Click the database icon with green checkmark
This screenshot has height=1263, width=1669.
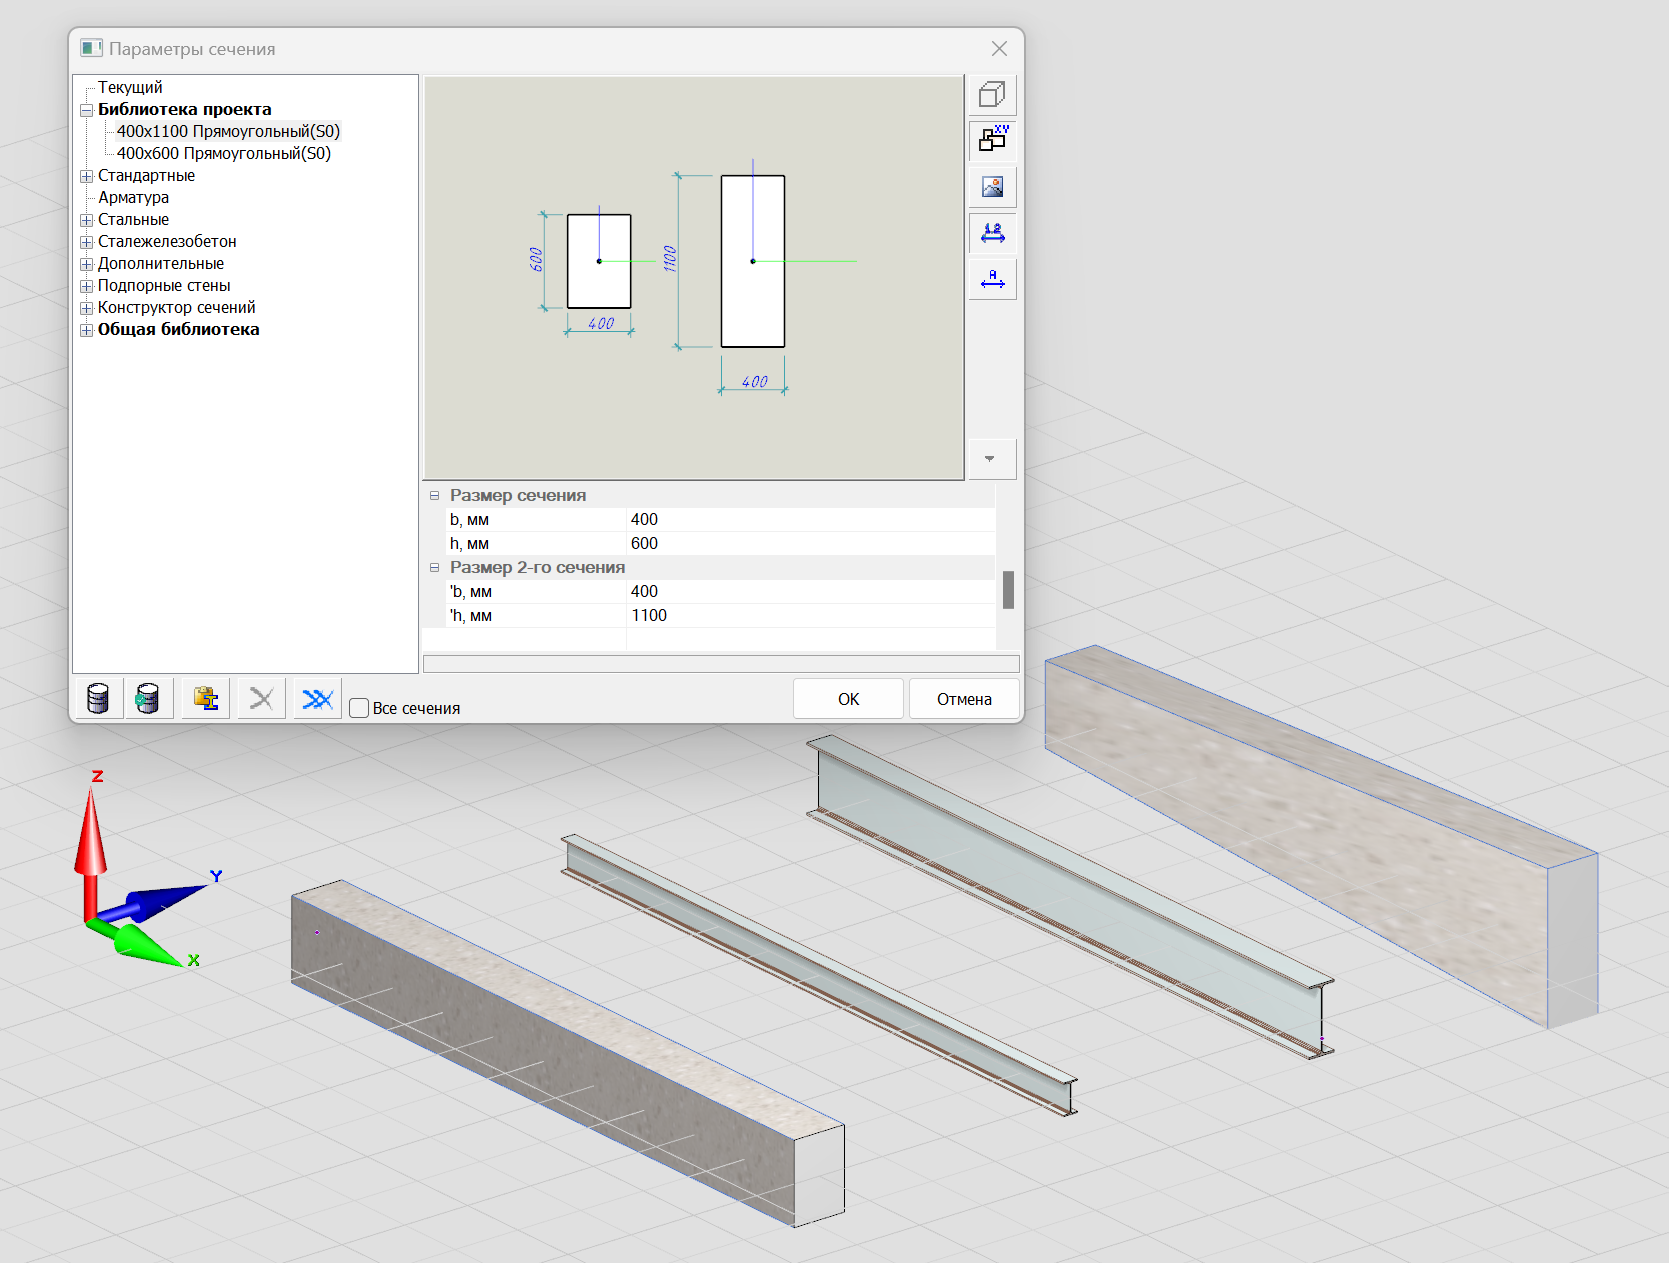point(148,698)
